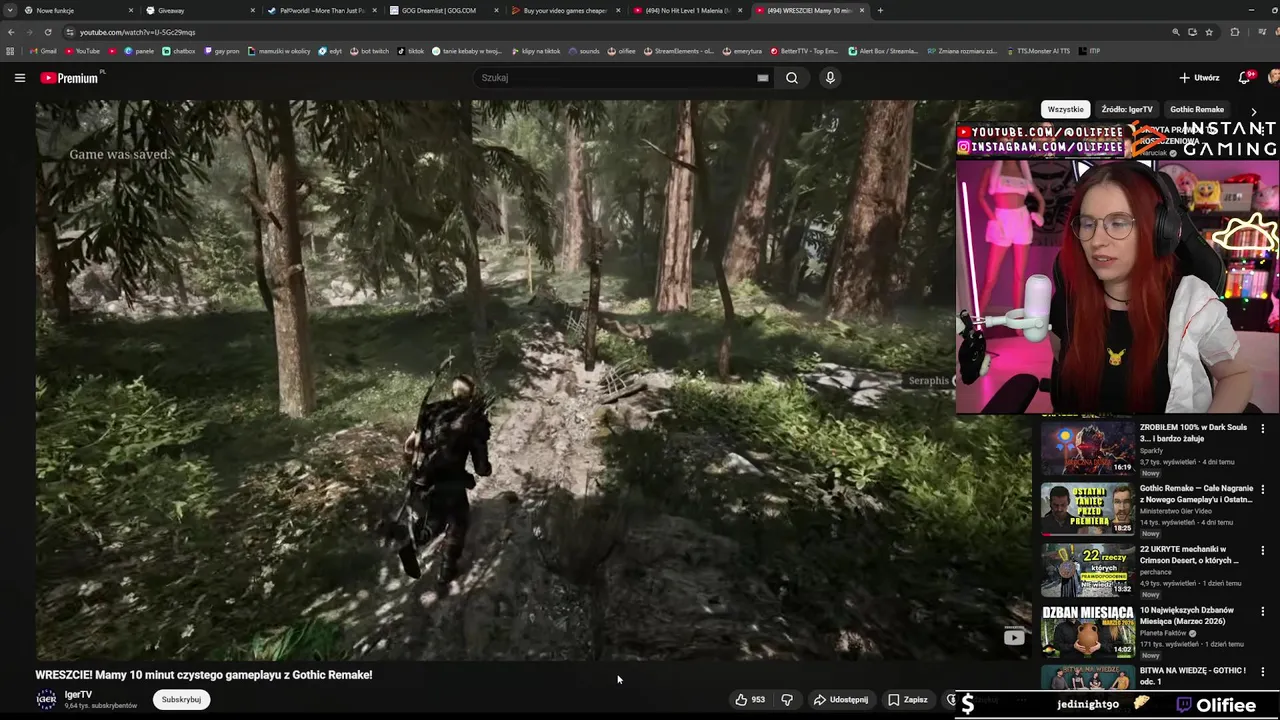Viewport: 1280px width, 720px height.
Task: Select the Wszystkie filter chip
Action: [1065, 109]
